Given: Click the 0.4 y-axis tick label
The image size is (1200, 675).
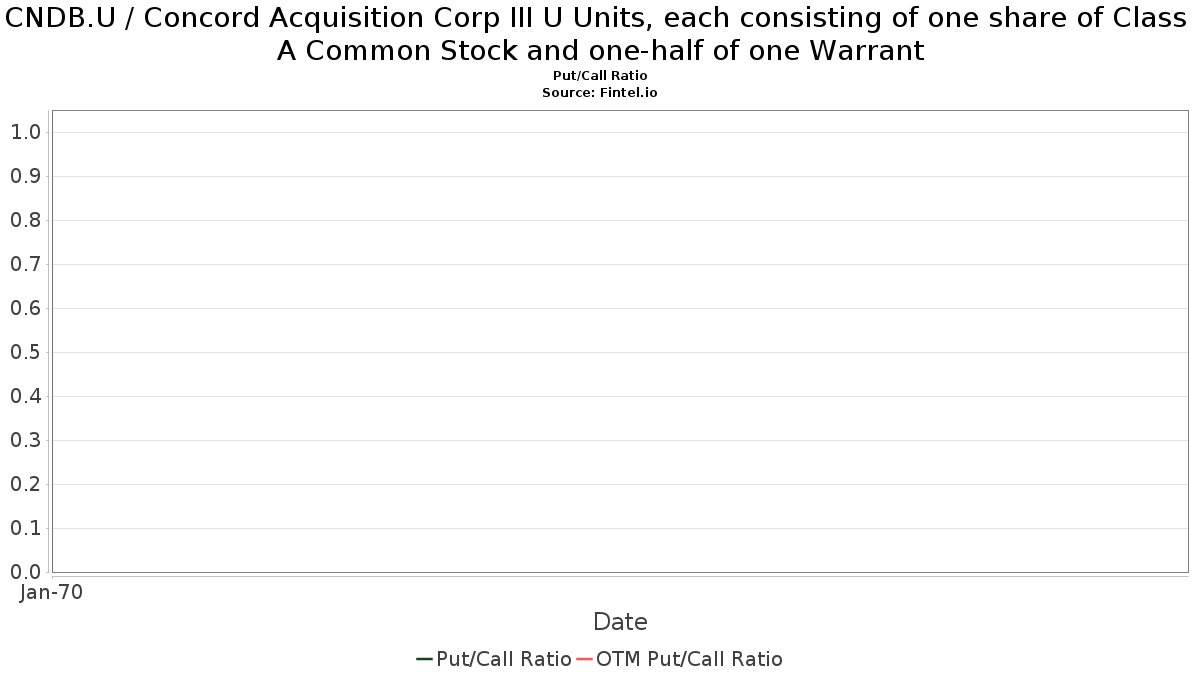Looking at the screenshot, I should (x=25, y=396).
